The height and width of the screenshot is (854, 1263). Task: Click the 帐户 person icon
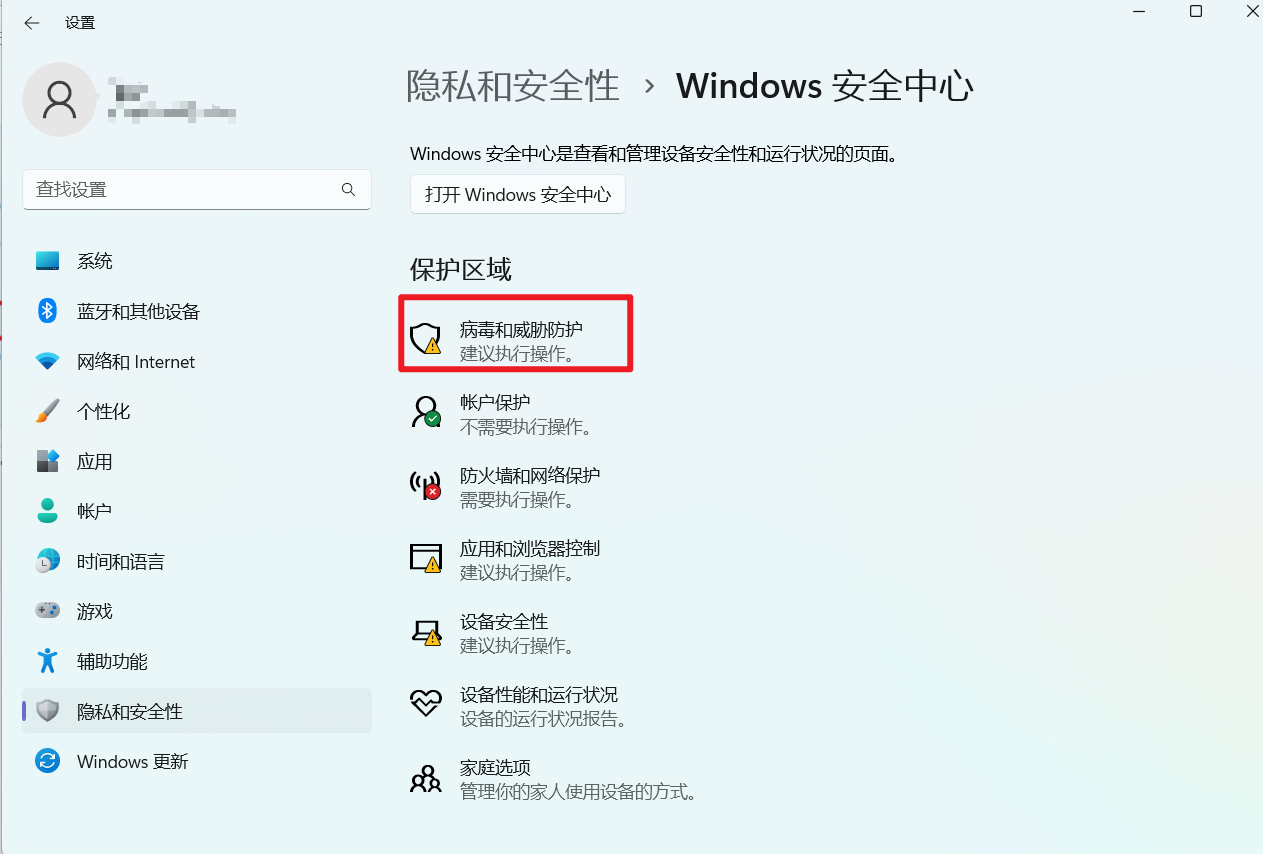pos(47,511)
